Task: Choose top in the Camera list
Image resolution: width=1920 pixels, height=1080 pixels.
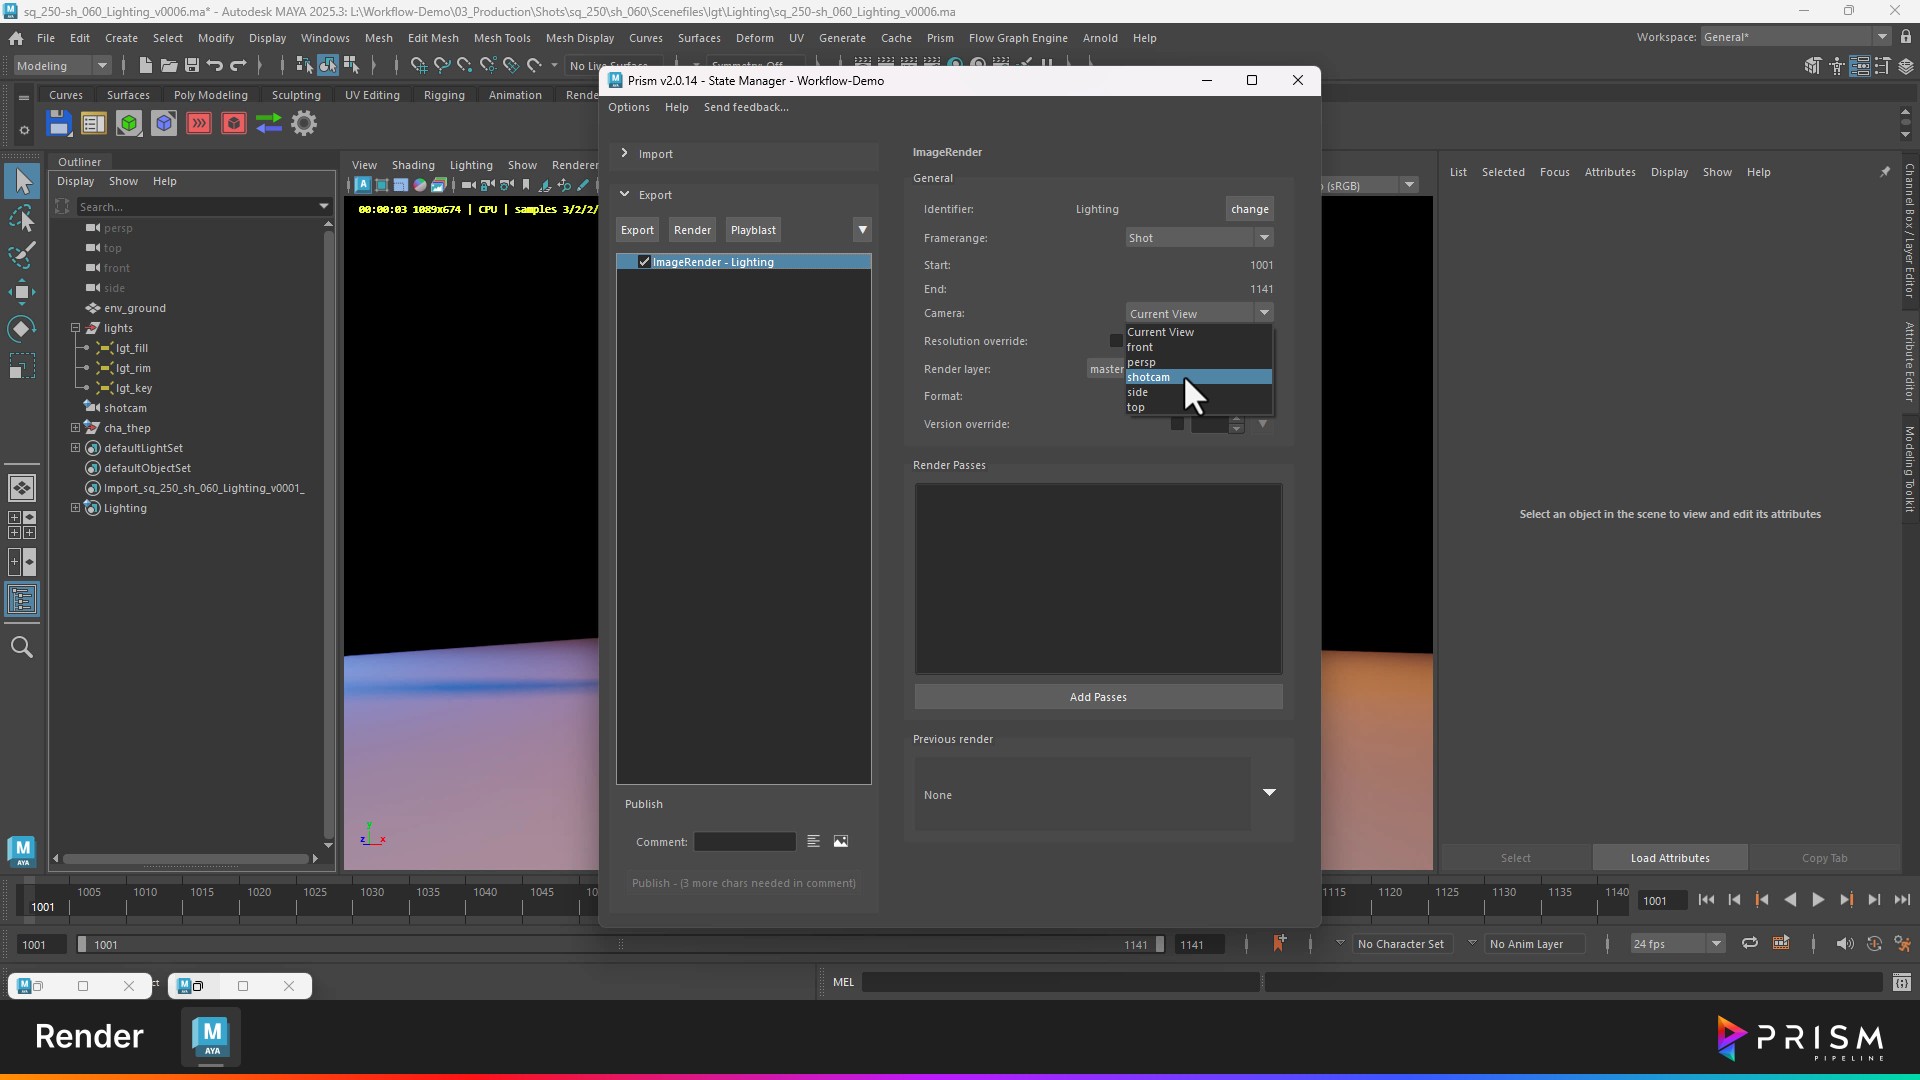Action: [x=1199, y=407]
